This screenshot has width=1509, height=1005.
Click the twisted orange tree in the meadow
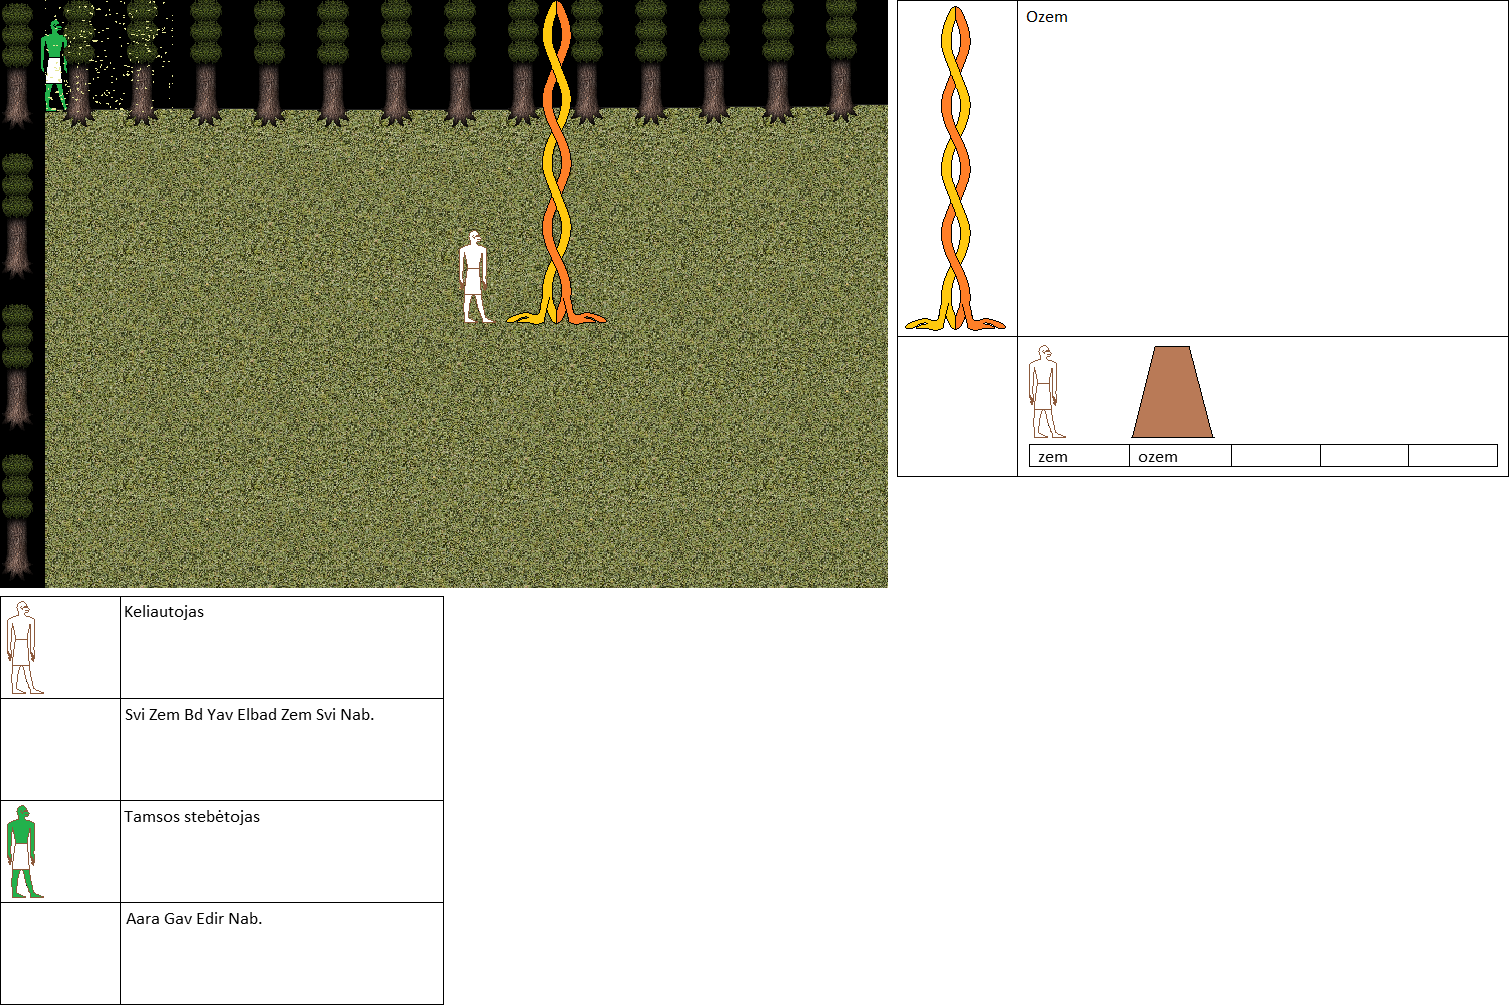(556, 170)
